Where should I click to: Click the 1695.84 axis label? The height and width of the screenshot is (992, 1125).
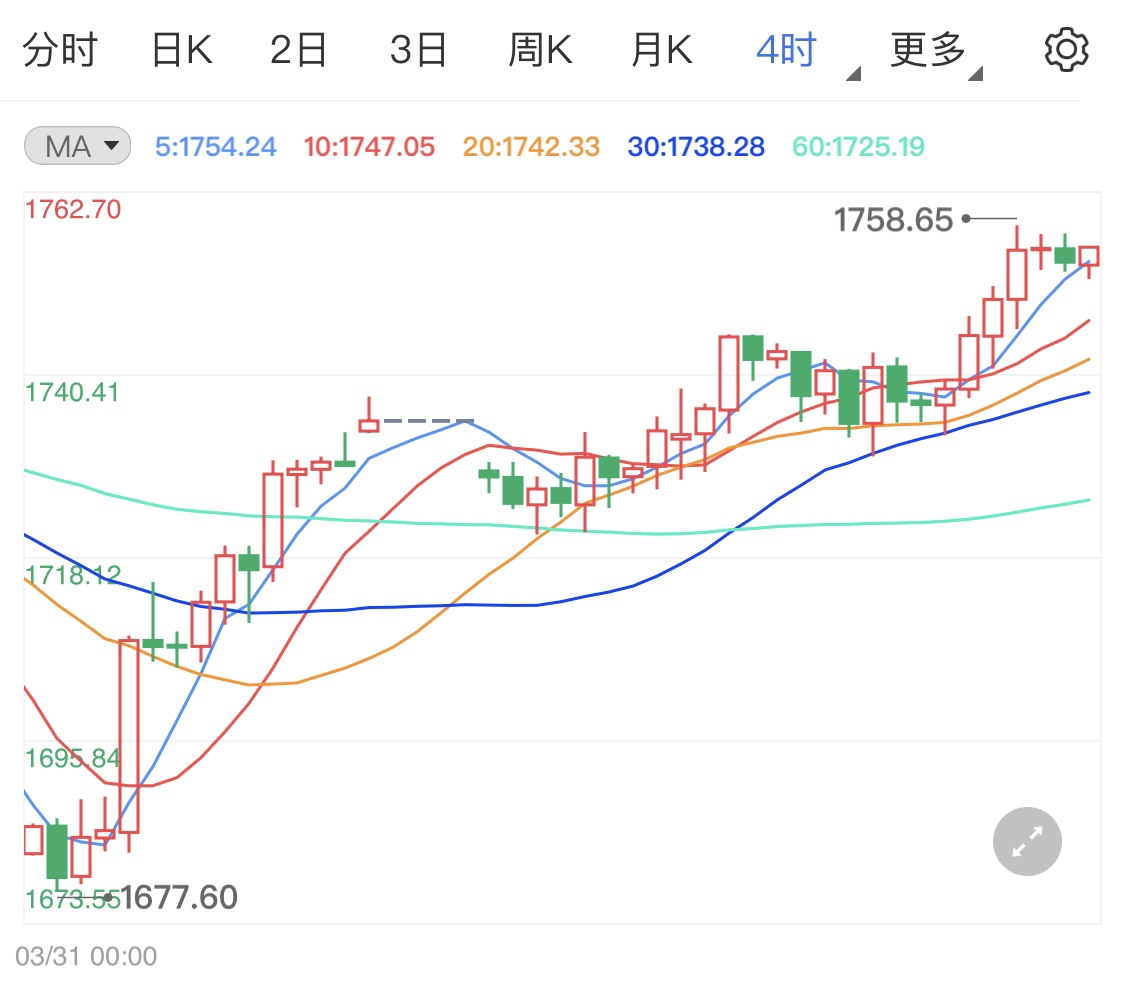point(72,757)
